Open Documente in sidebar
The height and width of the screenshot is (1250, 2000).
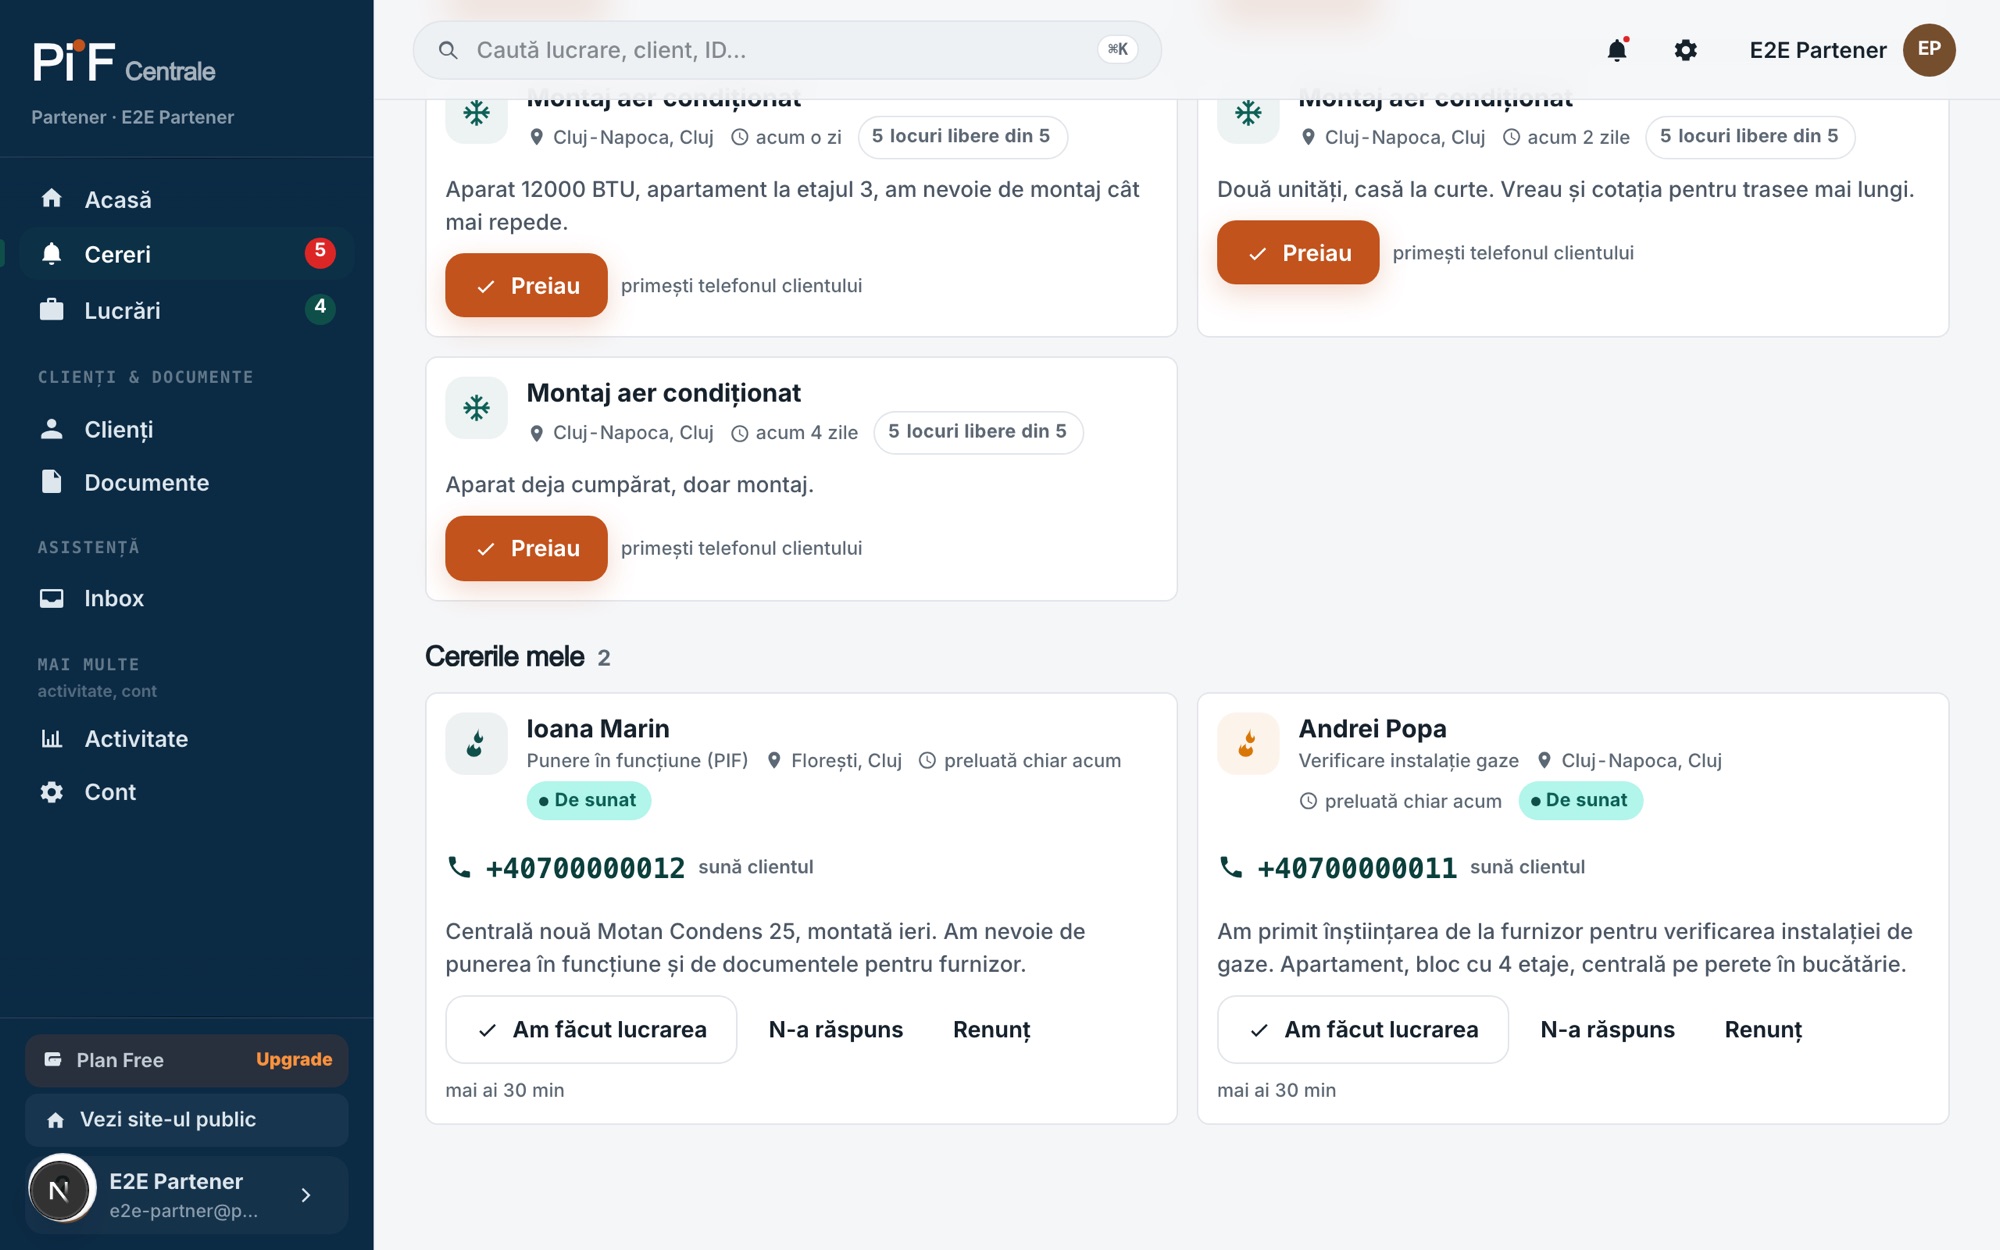click(187, 482)
